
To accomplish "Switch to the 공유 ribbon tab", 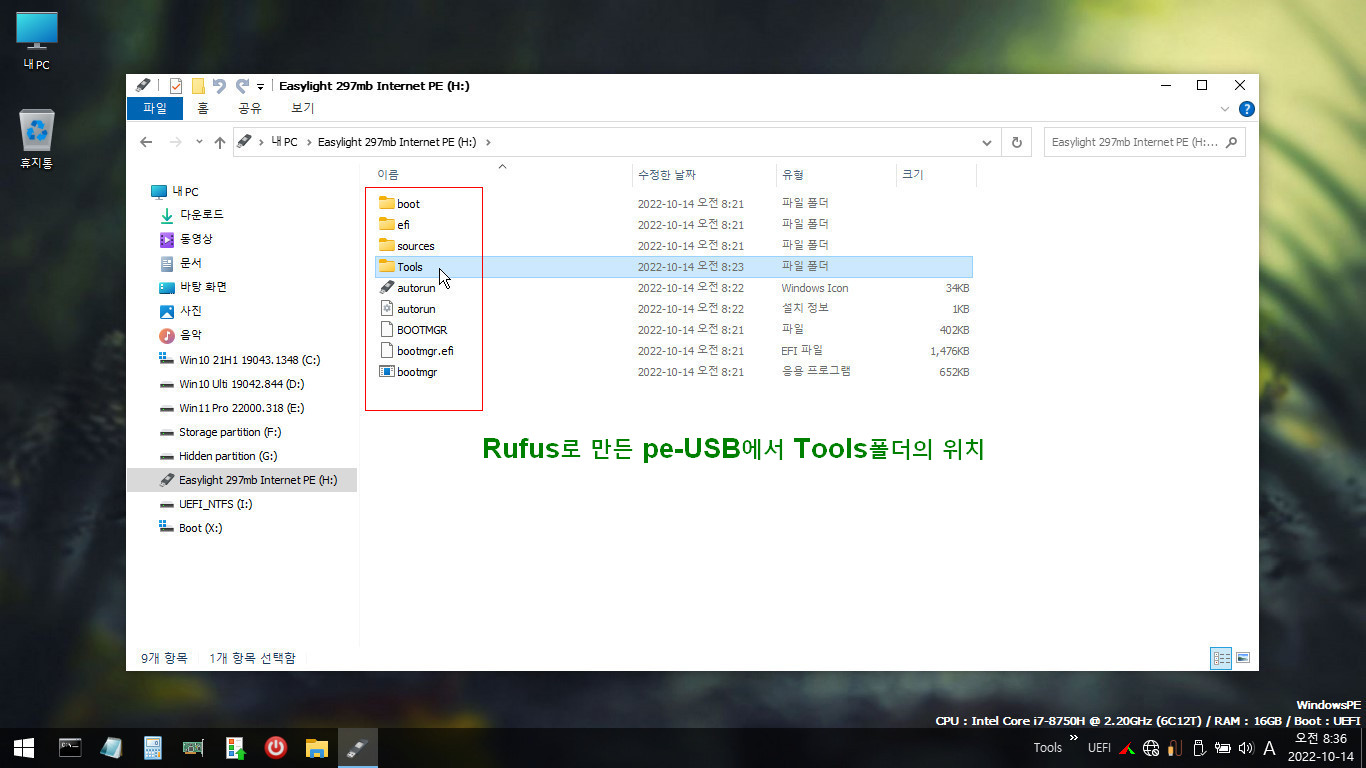I will [x=249, y=108].
